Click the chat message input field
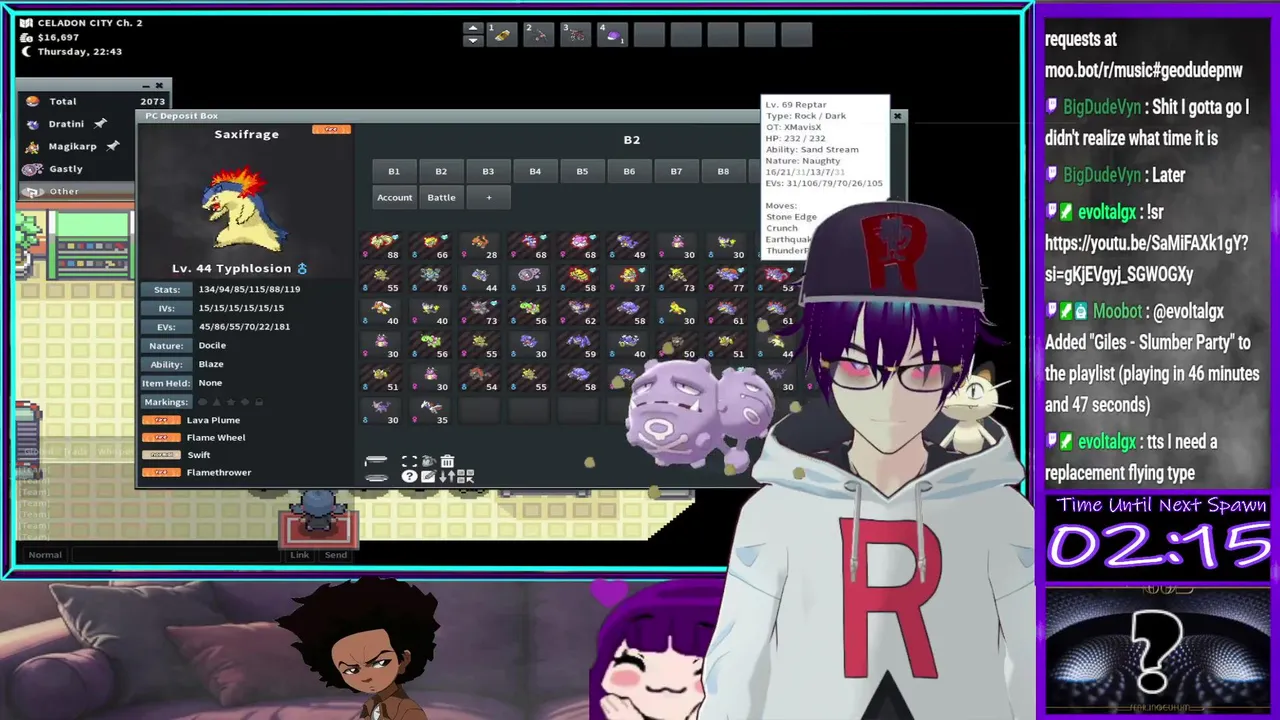The width and height of the screenshot is (1280, 720). click(178, 554)
